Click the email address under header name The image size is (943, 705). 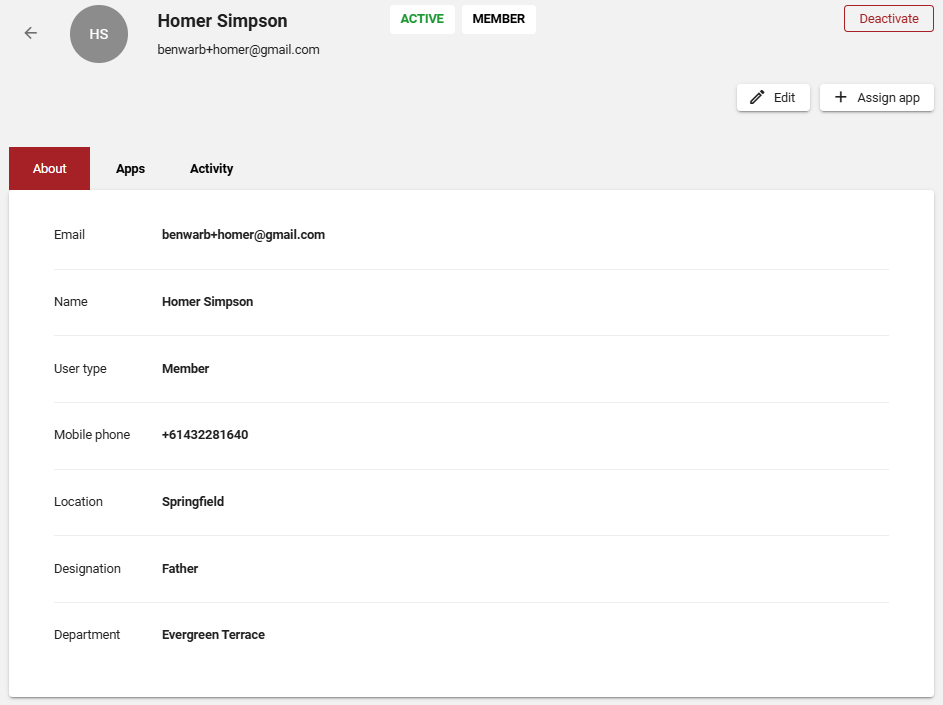click(239, 50)
